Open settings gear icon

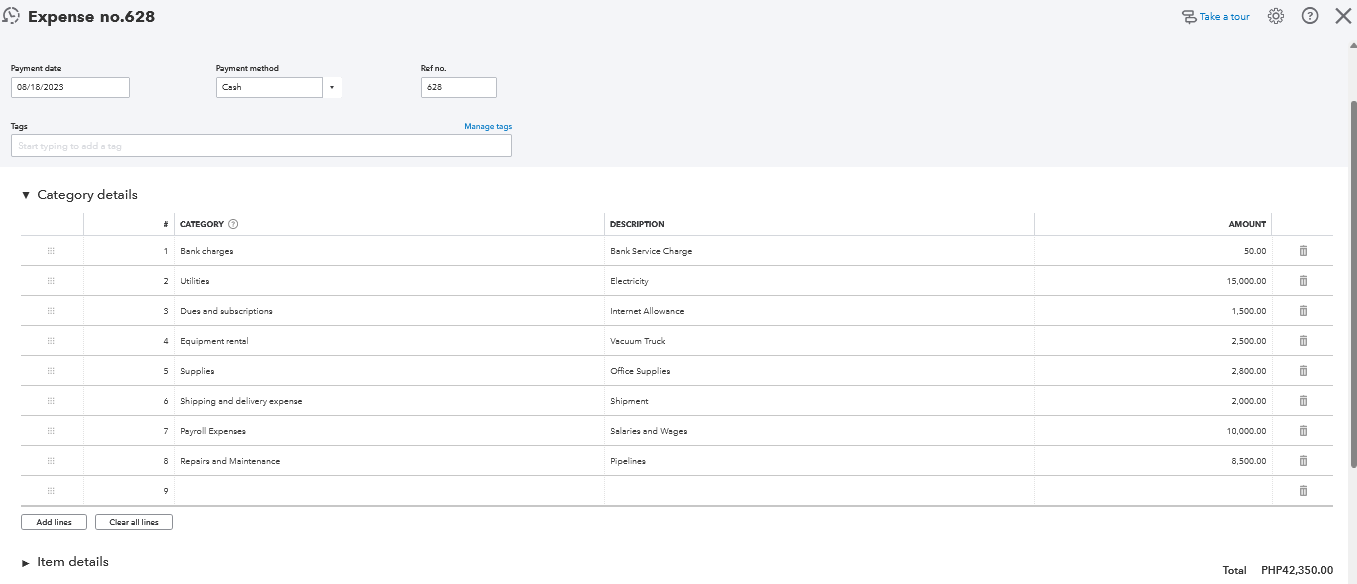[1276, 16]
